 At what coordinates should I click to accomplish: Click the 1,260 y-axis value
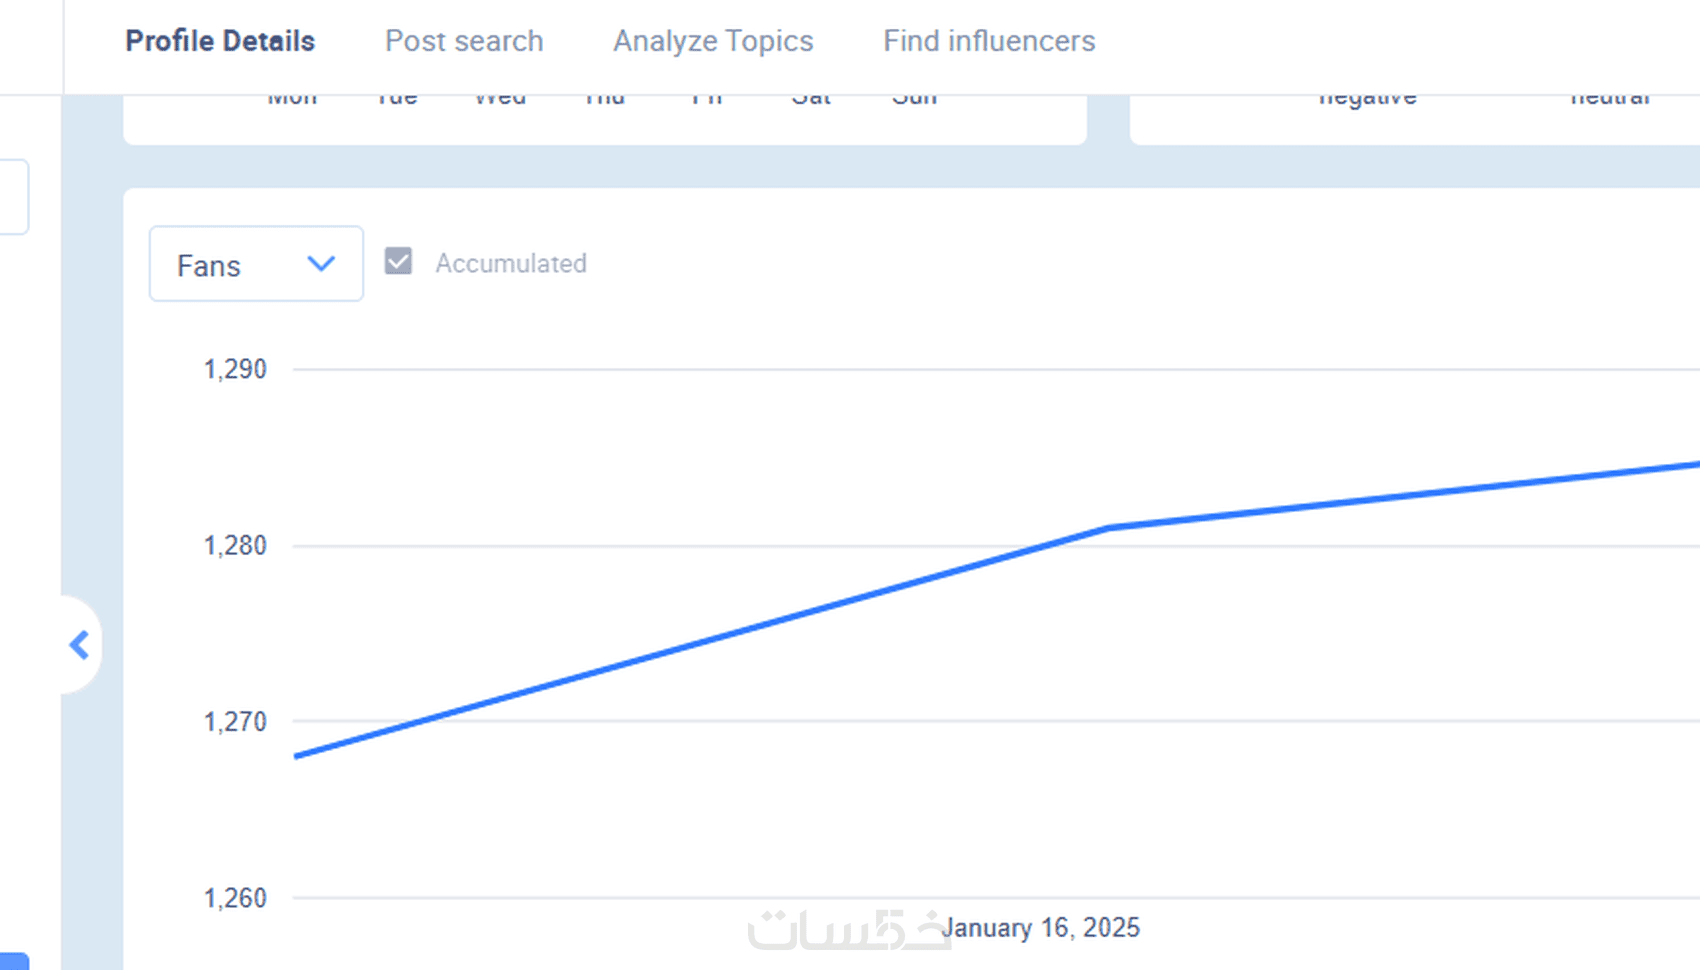coord(235,898)
